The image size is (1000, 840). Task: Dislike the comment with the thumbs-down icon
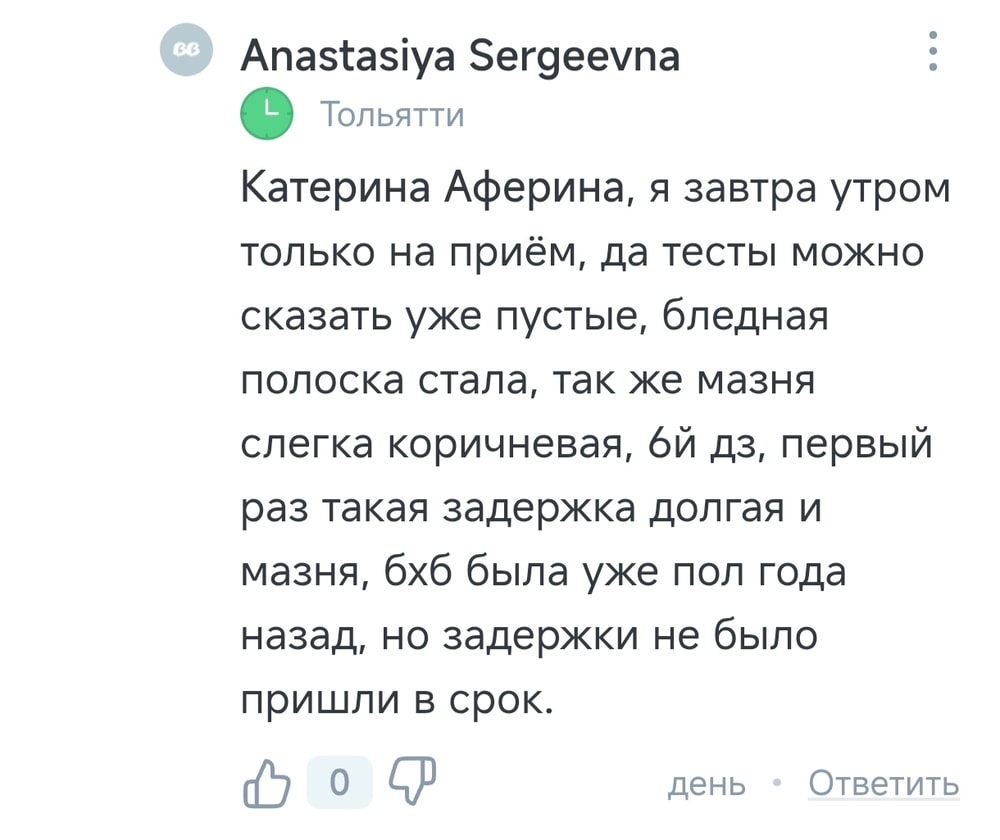point(412,781)
